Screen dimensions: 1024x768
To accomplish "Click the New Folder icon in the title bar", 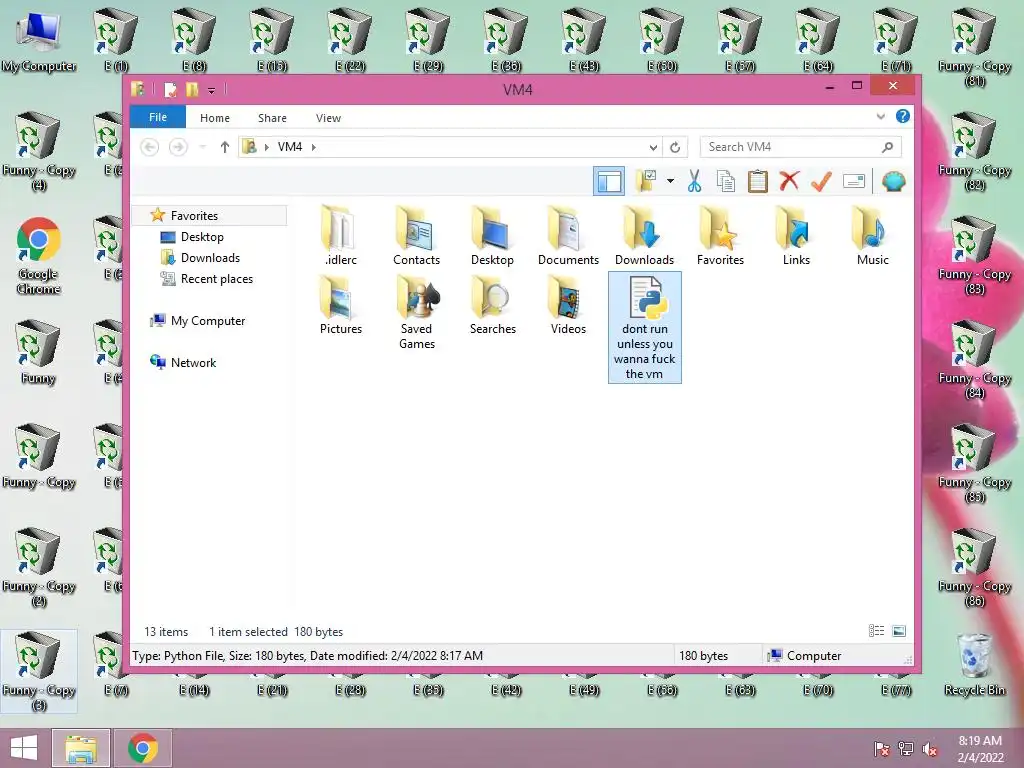I will pyautogui.click(x=192, y=89).
